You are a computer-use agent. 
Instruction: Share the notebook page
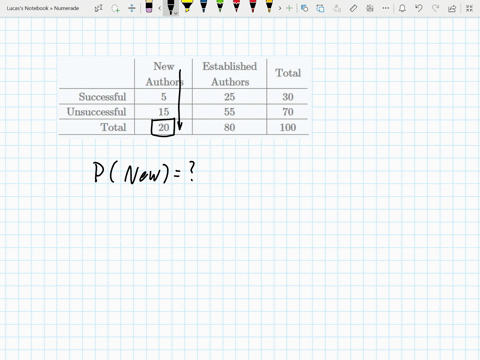tap(452, 8)
